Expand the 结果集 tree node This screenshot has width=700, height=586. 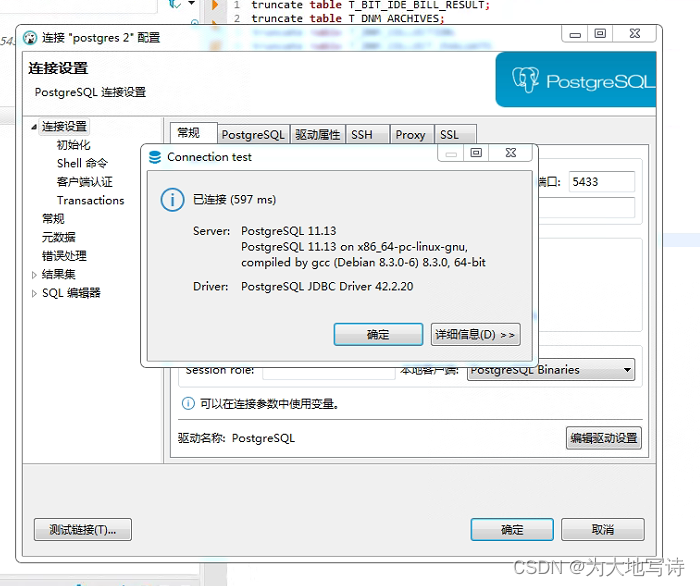[x=34, y=274]
